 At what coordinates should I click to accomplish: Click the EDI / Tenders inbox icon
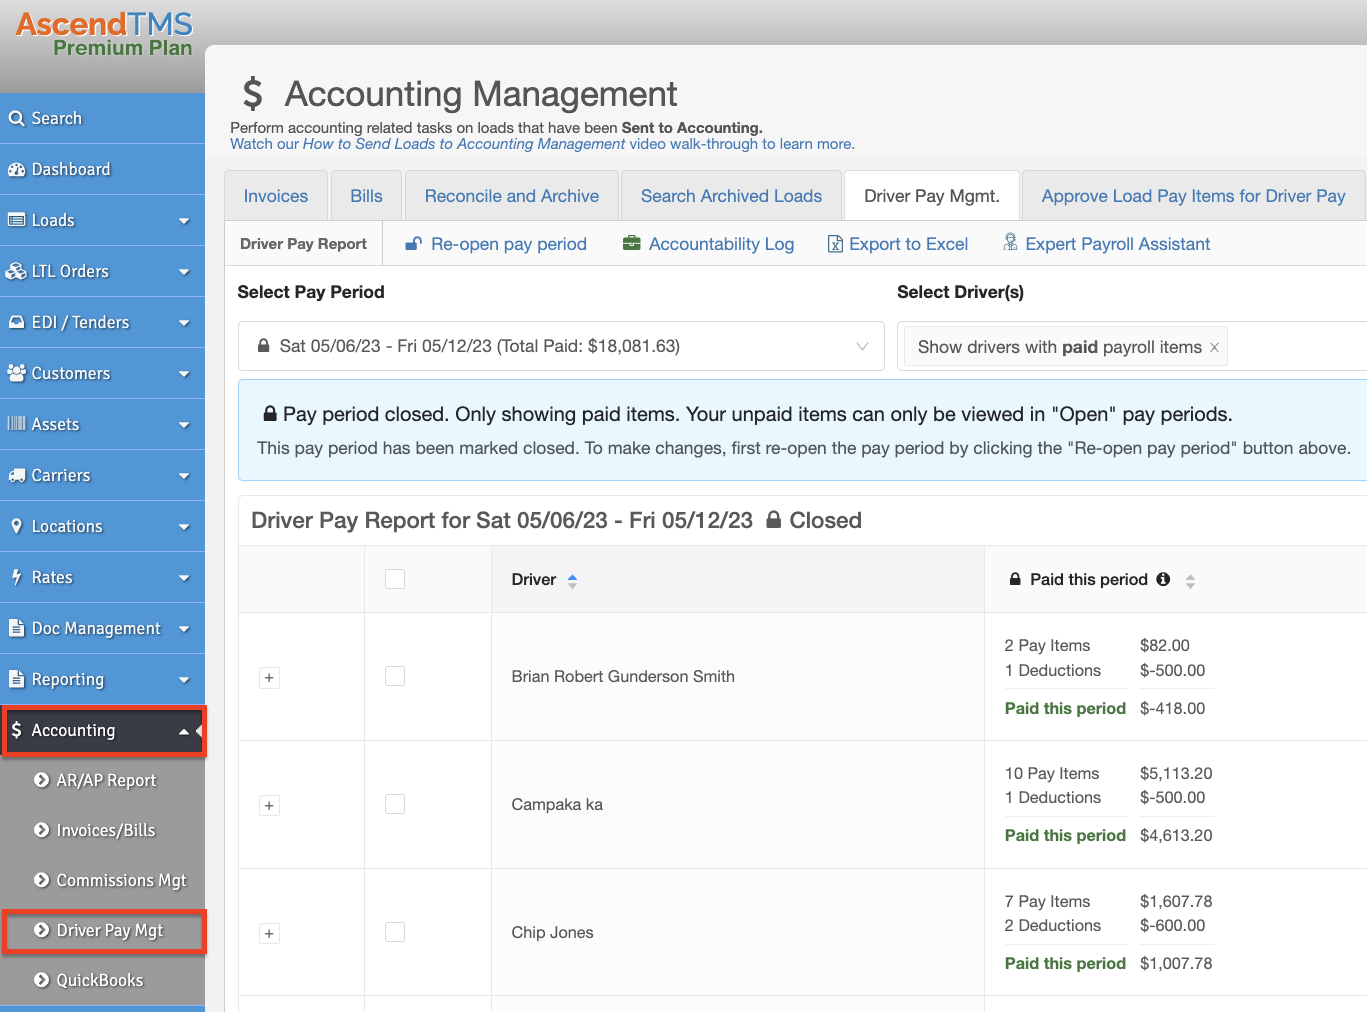coord(16,322)
